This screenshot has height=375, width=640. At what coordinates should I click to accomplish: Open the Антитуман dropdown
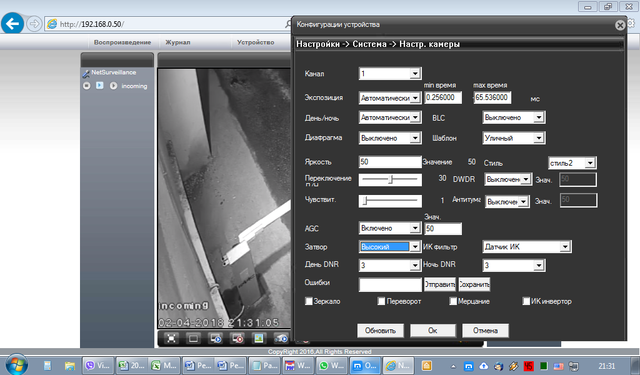[x=507, y=201]
